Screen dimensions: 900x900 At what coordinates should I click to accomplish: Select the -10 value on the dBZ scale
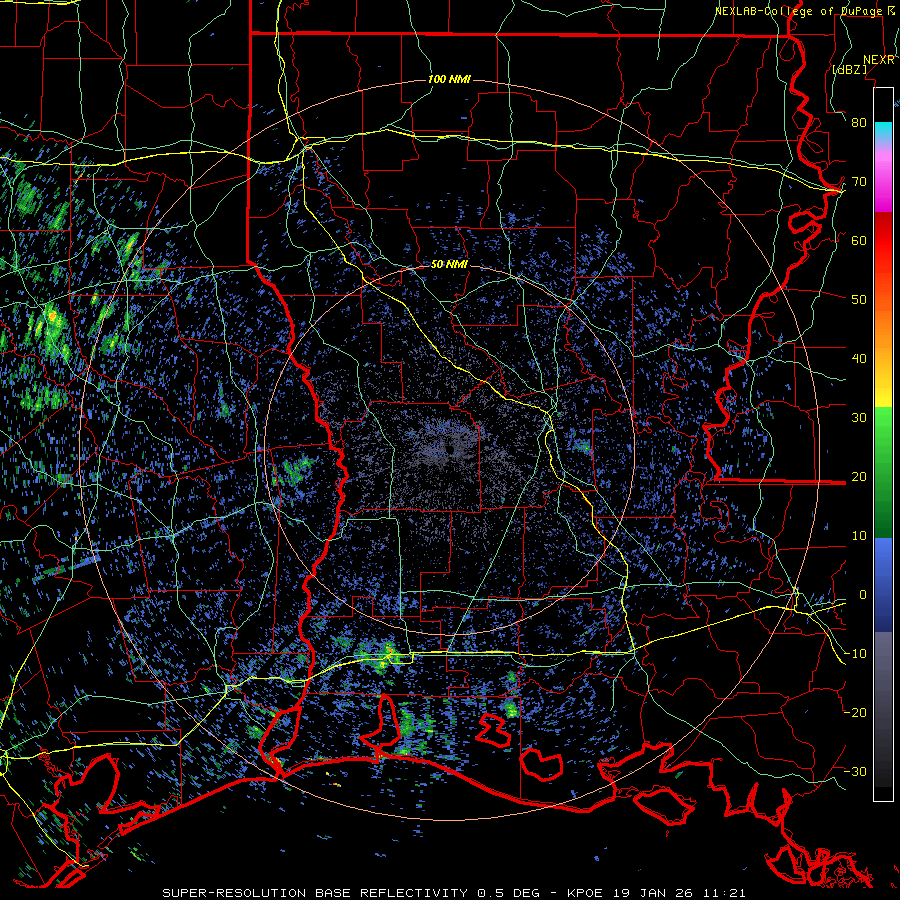point(855,654)
